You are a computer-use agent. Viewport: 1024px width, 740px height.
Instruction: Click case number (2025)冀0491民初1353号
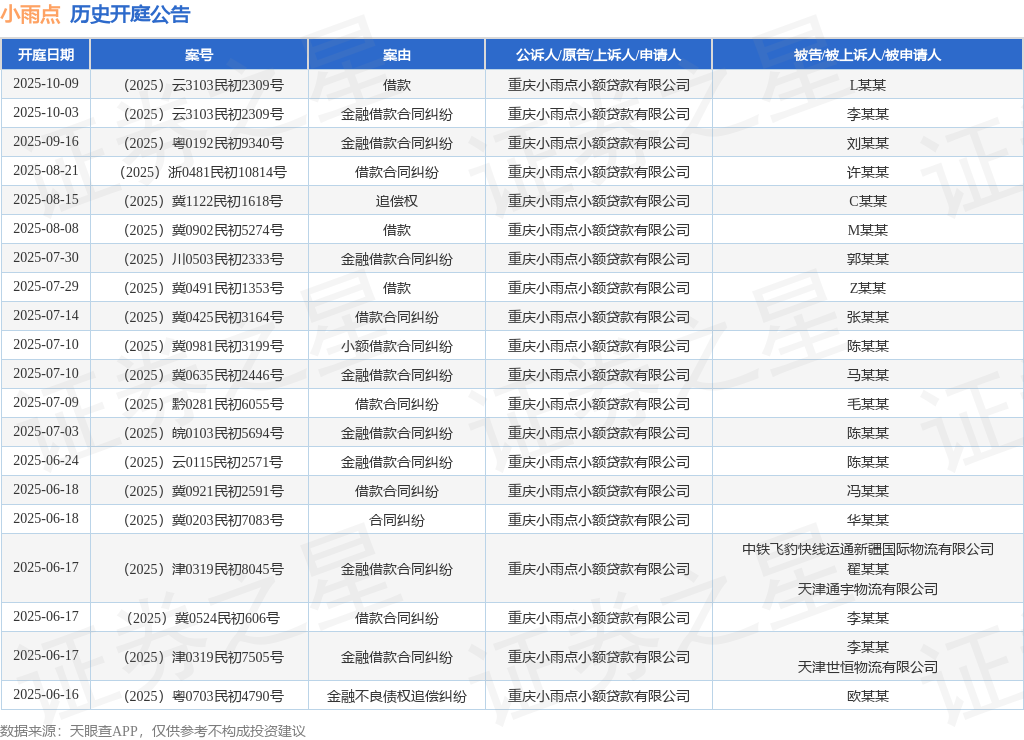(203, 288)
